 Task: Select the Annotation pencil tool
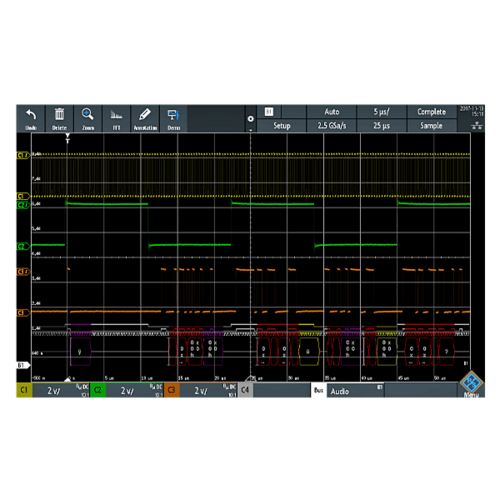pos(145,119)
